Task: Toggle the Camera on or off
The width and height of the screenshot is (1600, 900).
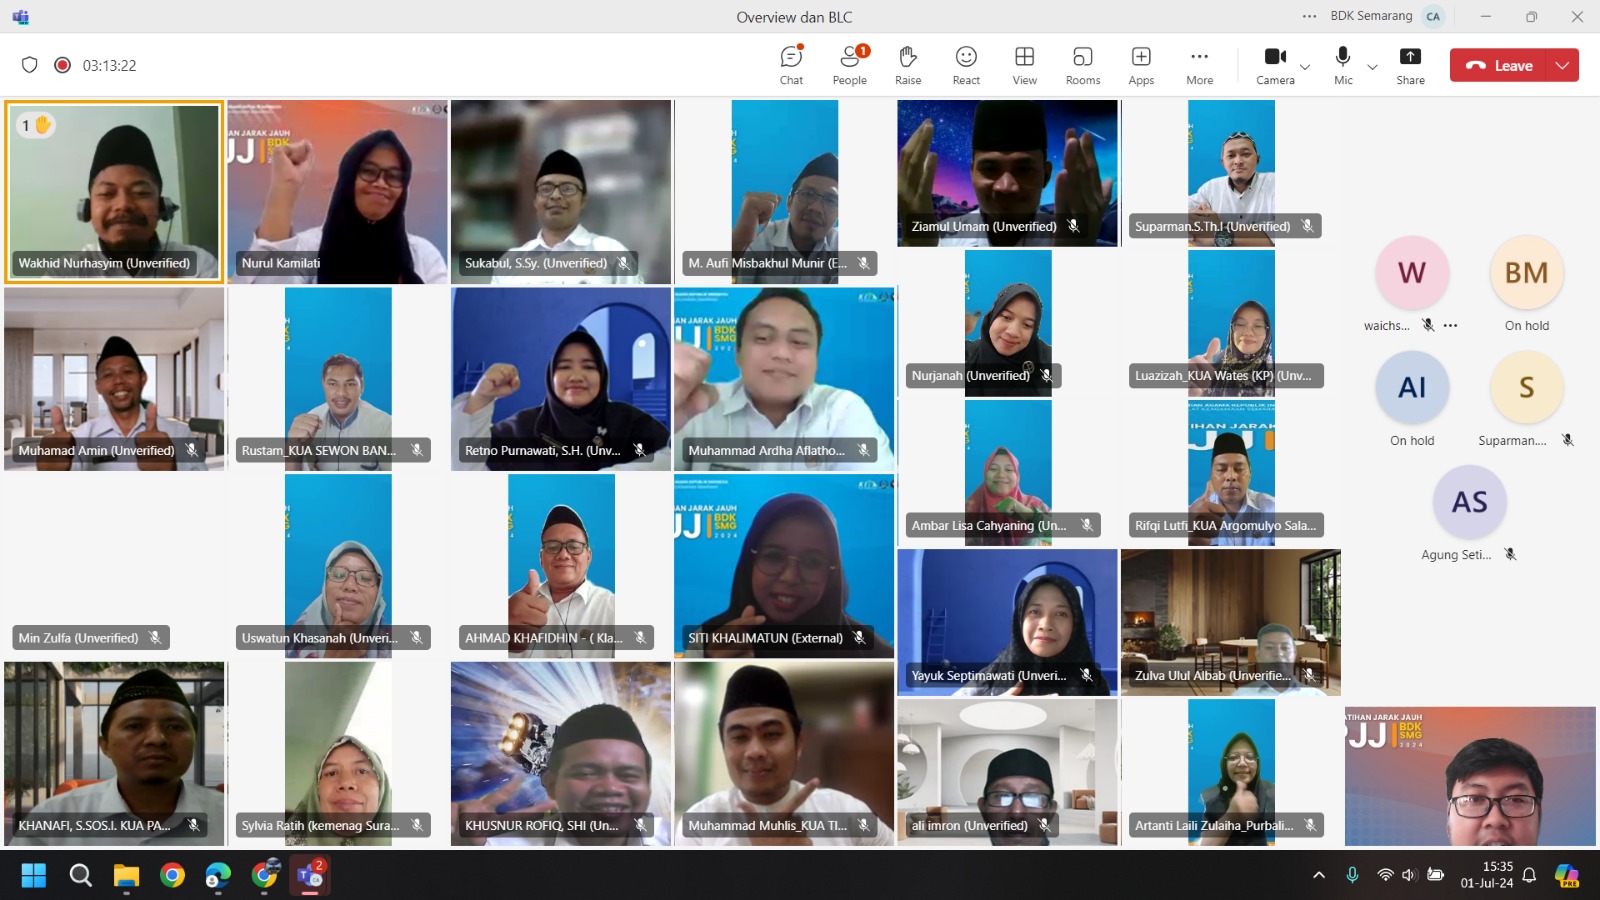Action: coord(1275,65)
